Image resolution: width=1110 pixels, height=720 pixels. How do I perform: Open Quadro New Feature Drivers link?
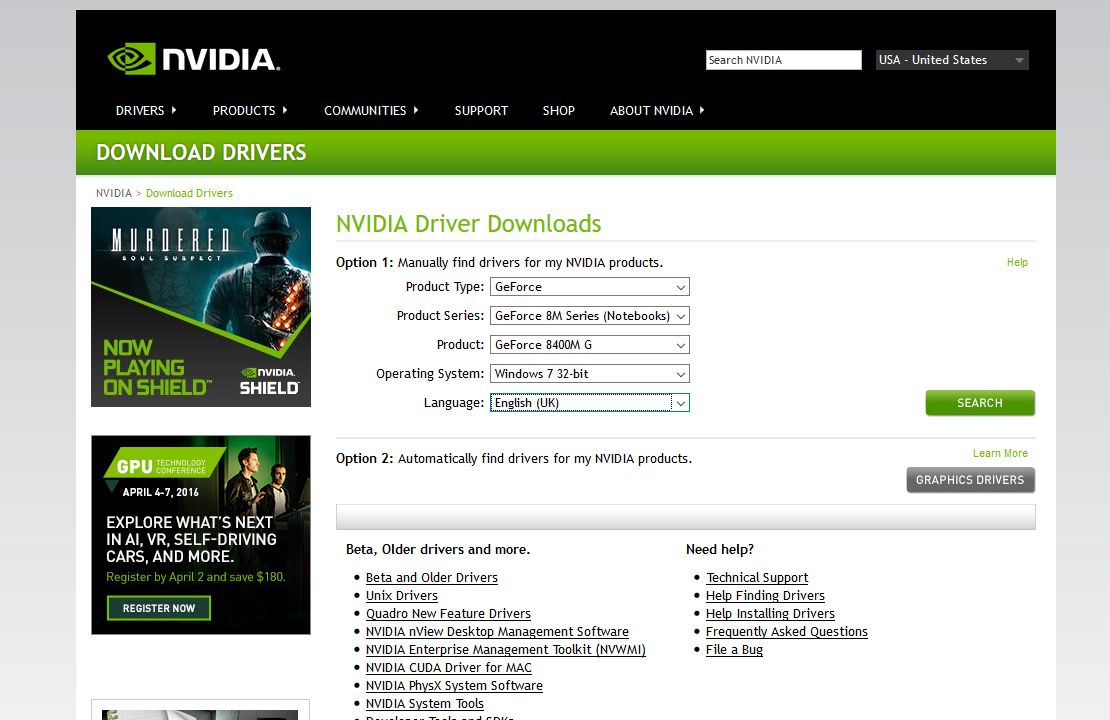pyautogui.click(x=448, y=614)
